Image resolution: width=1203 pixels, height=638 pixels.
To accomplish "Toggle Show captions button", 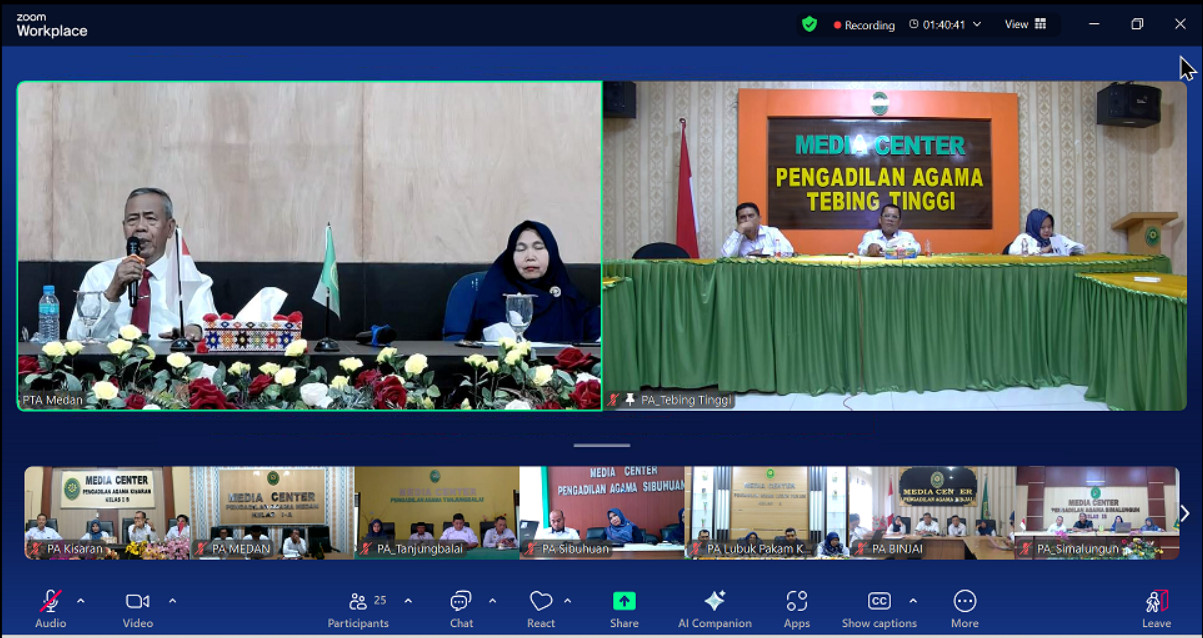I will pos(878,608).
